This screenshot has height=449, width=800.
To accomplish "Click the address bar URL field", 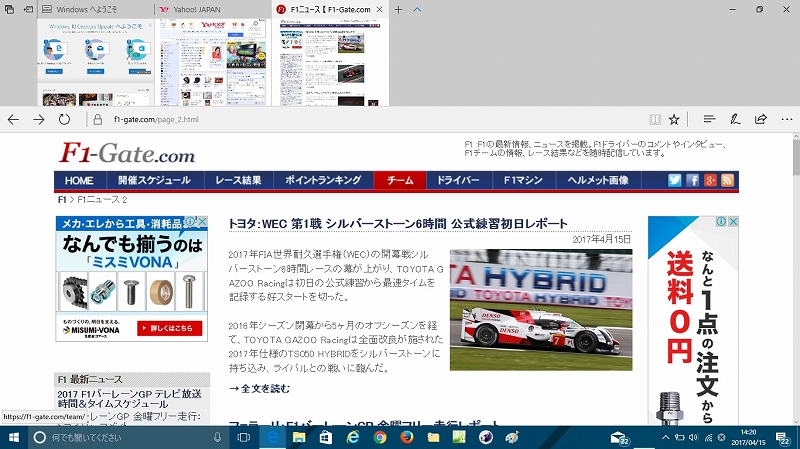I will [367, 119].
